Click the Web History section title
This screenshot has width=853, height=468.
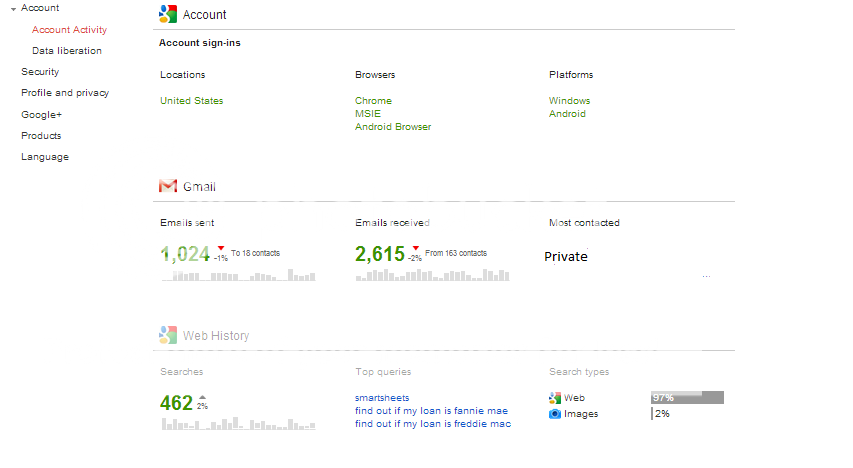click(216, 336)
